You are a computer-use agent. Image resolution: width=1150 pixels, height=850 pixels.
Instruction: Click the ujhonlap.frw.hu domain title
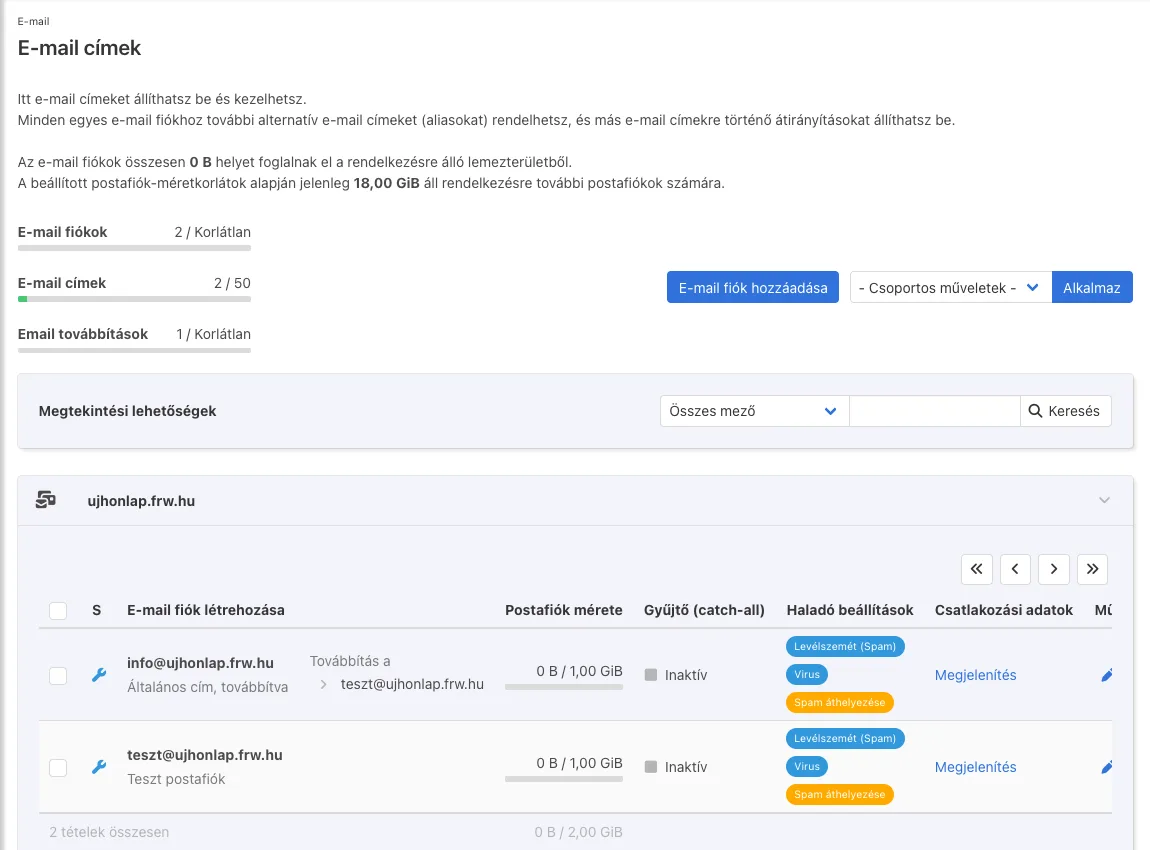coord(141,501)
